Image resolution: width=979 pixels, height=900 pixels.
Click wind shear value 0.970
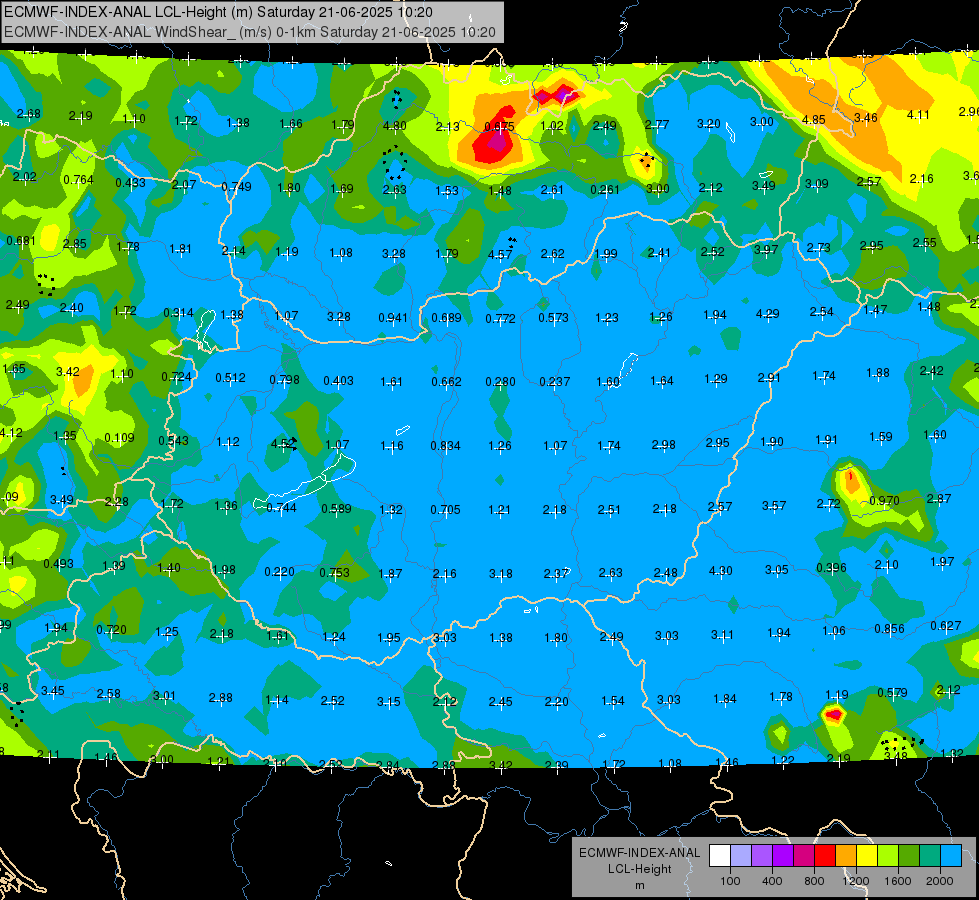(x=884, y=501)
